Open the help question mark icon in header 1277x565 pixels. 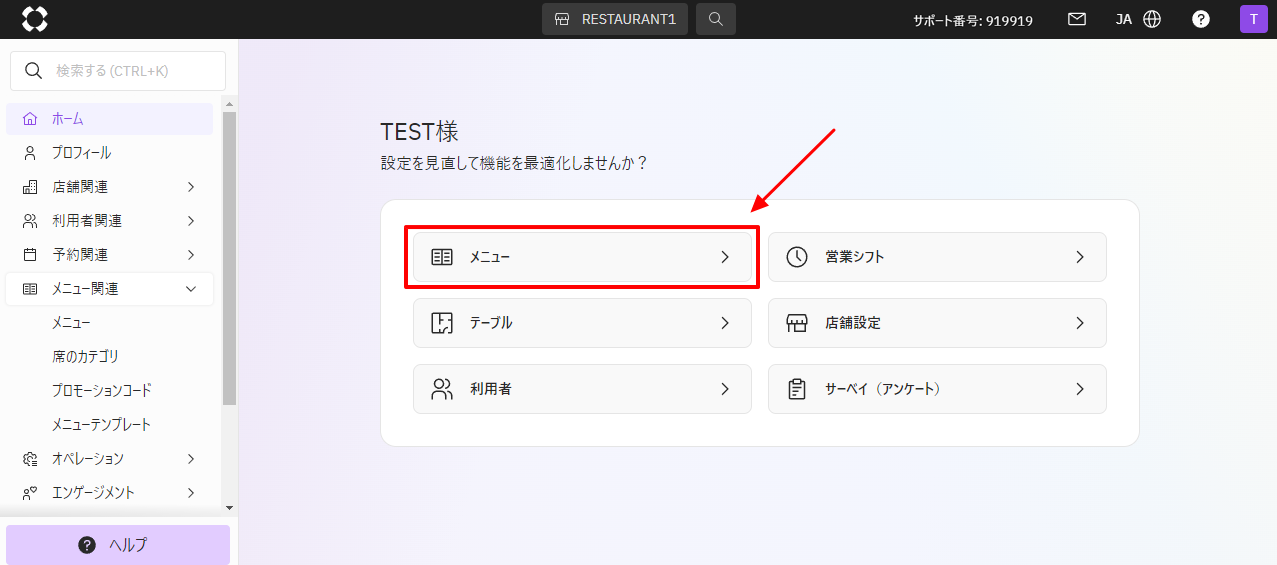click(x=1201, y=19)
